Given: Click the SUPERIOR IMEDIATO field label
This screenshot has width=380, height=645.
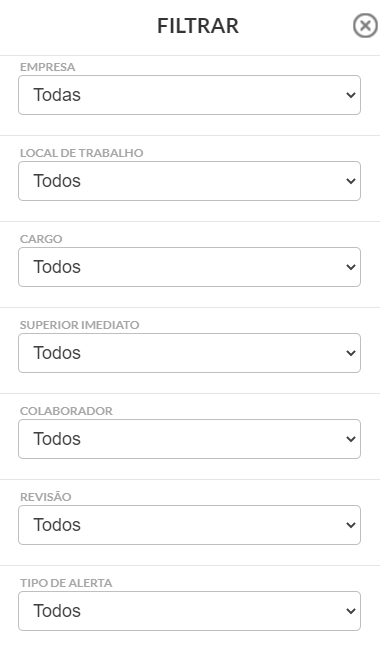Looking at the screenshot, I should (x=80, y=325).
